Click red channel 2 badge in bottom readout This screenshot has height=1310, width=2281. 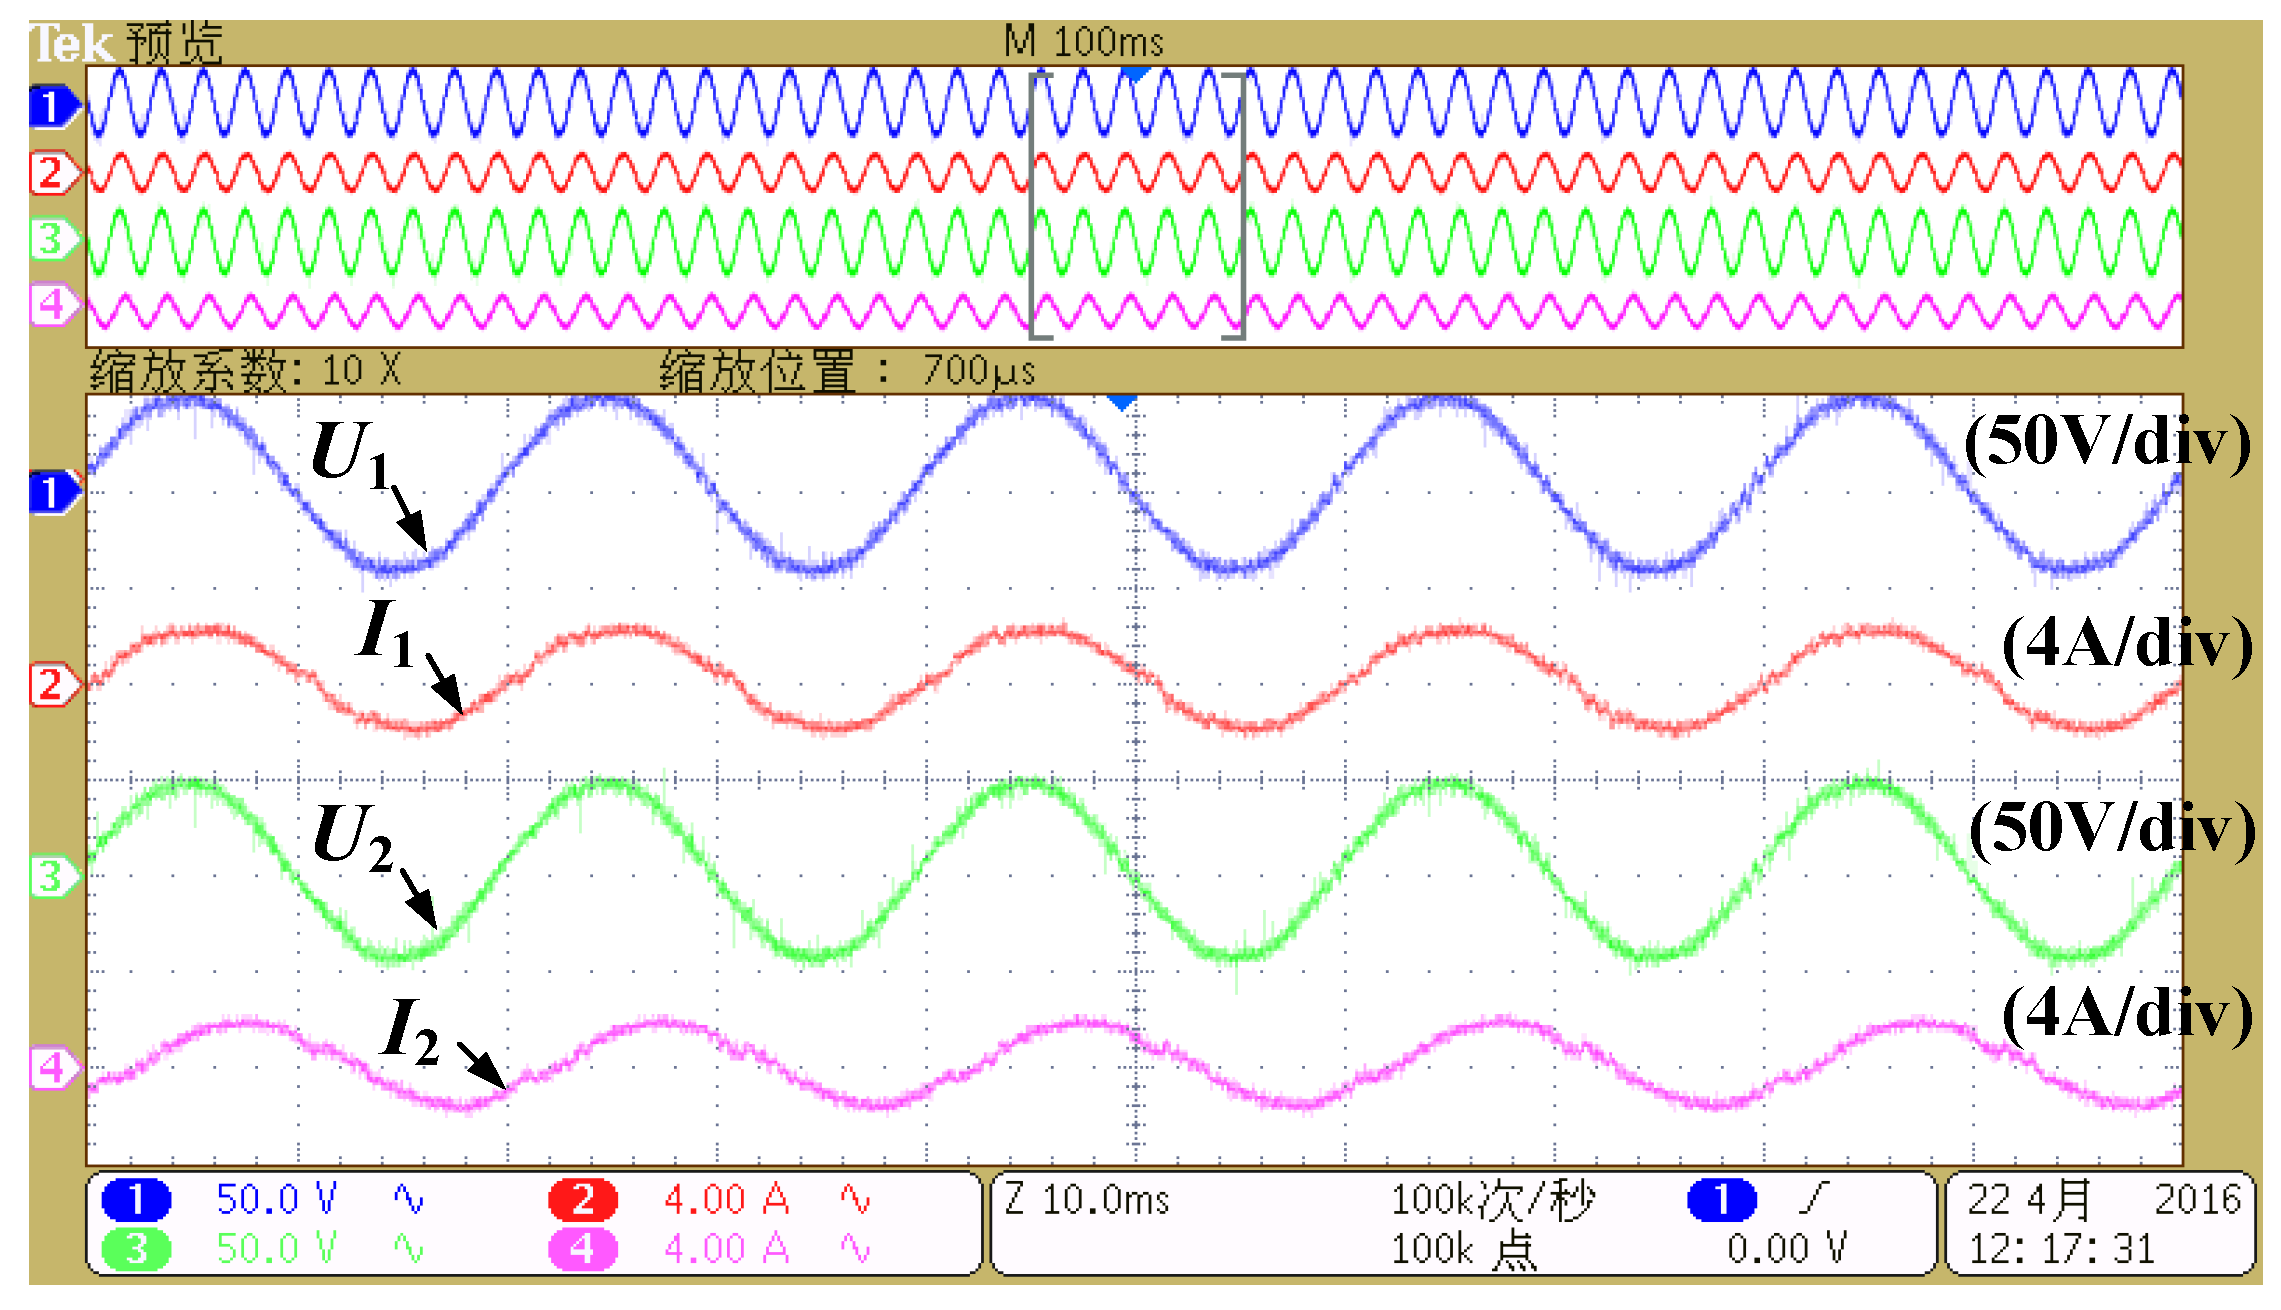pos(583,1199)
